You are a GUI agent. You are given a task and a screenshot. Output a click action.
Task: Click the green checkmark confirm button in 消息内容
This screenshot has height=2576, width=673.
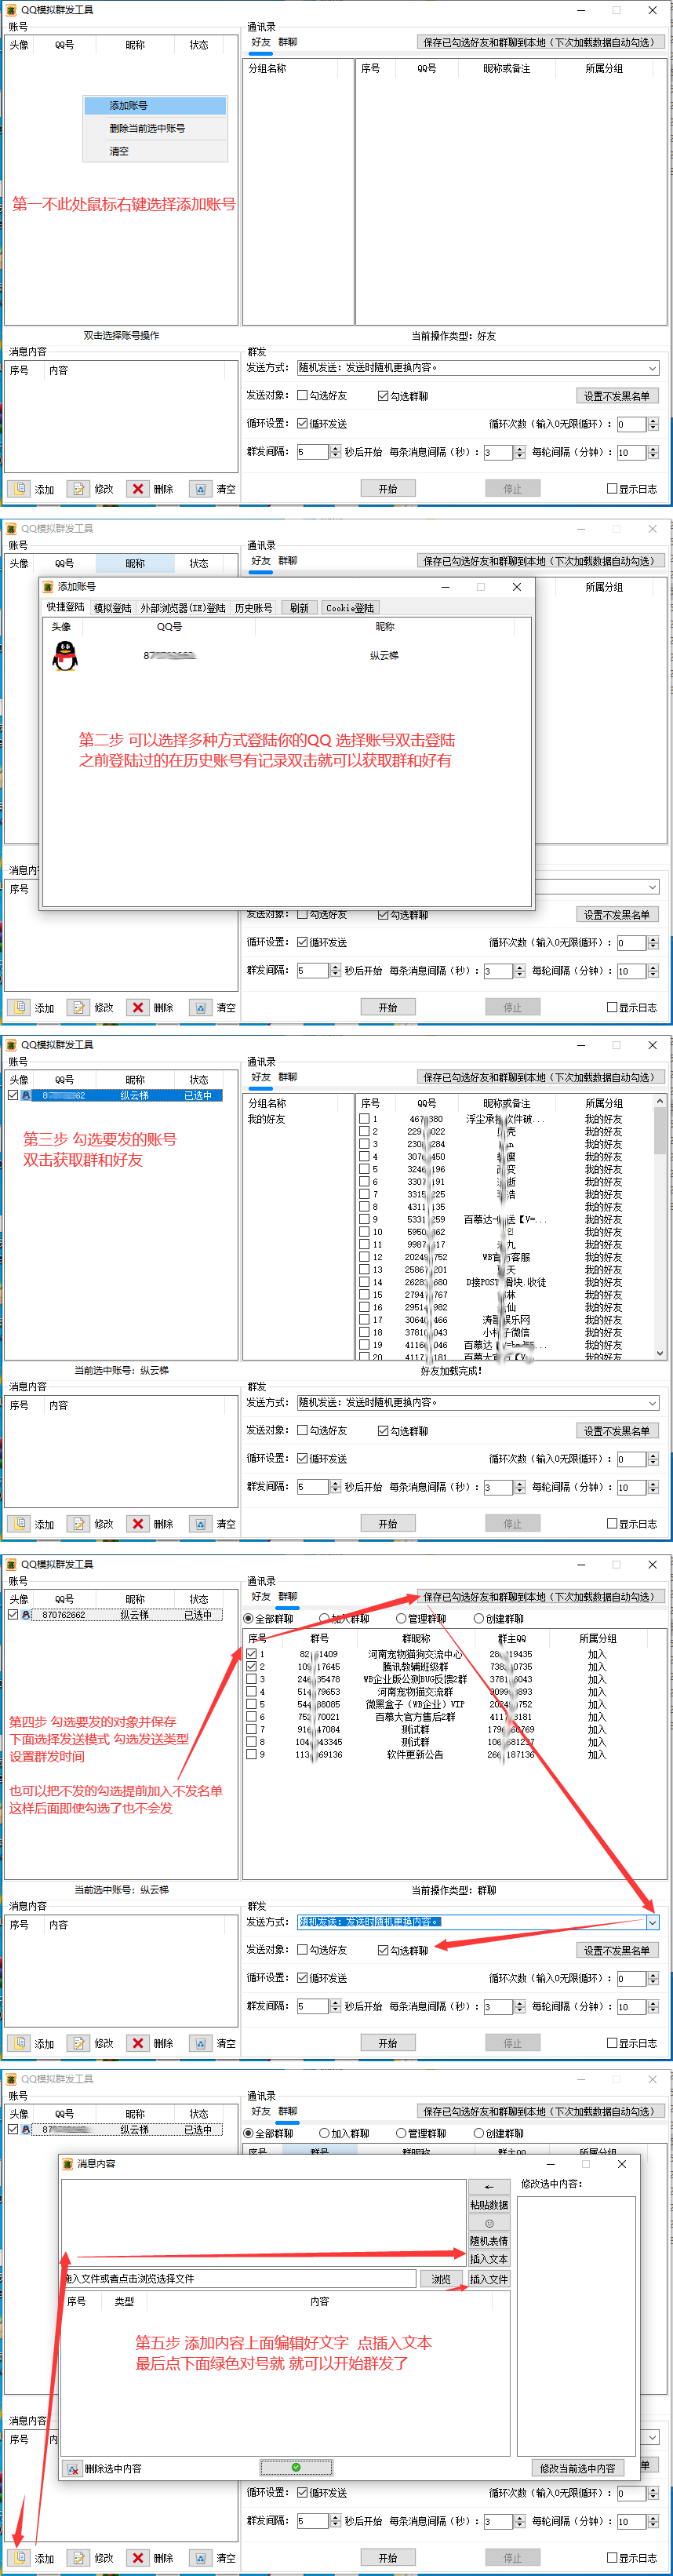(x=296, y=2468)
